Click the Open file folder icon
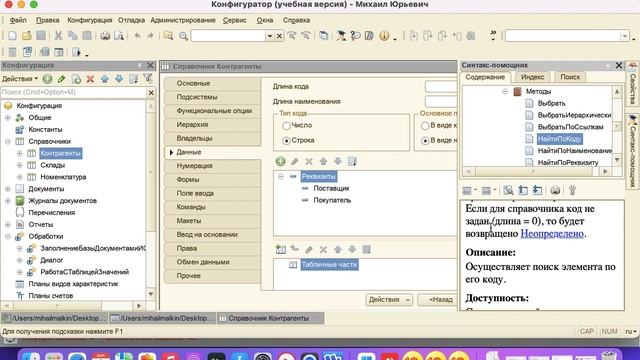 point(27,36)
